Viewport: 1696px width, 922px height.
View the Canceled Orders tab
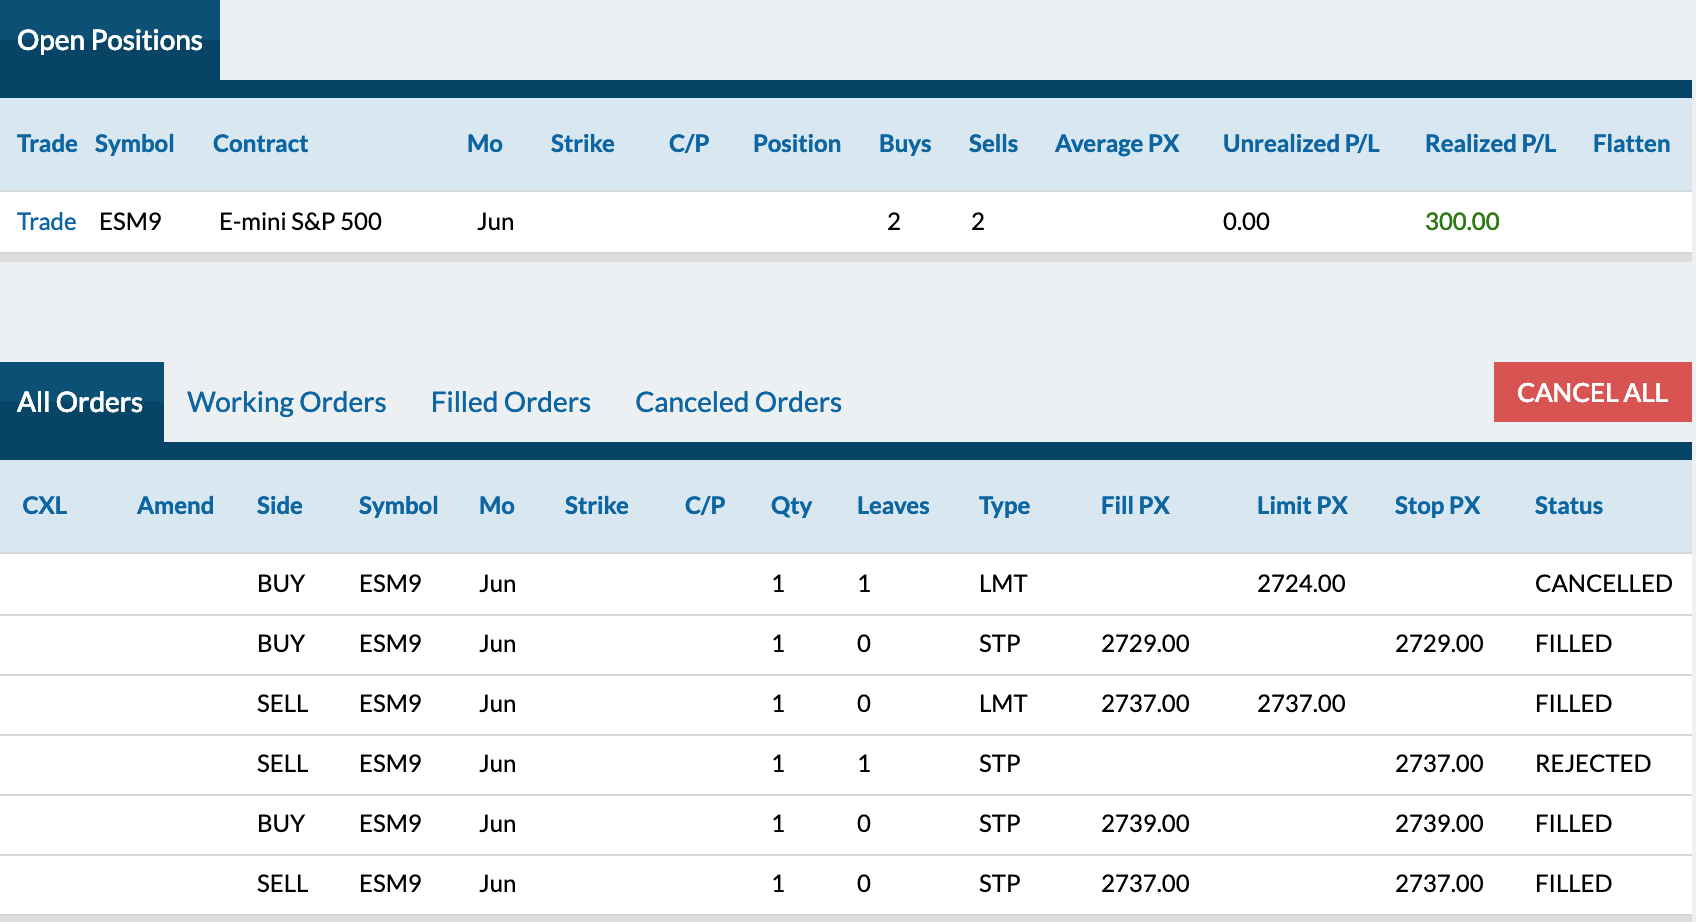pos(738,402)
